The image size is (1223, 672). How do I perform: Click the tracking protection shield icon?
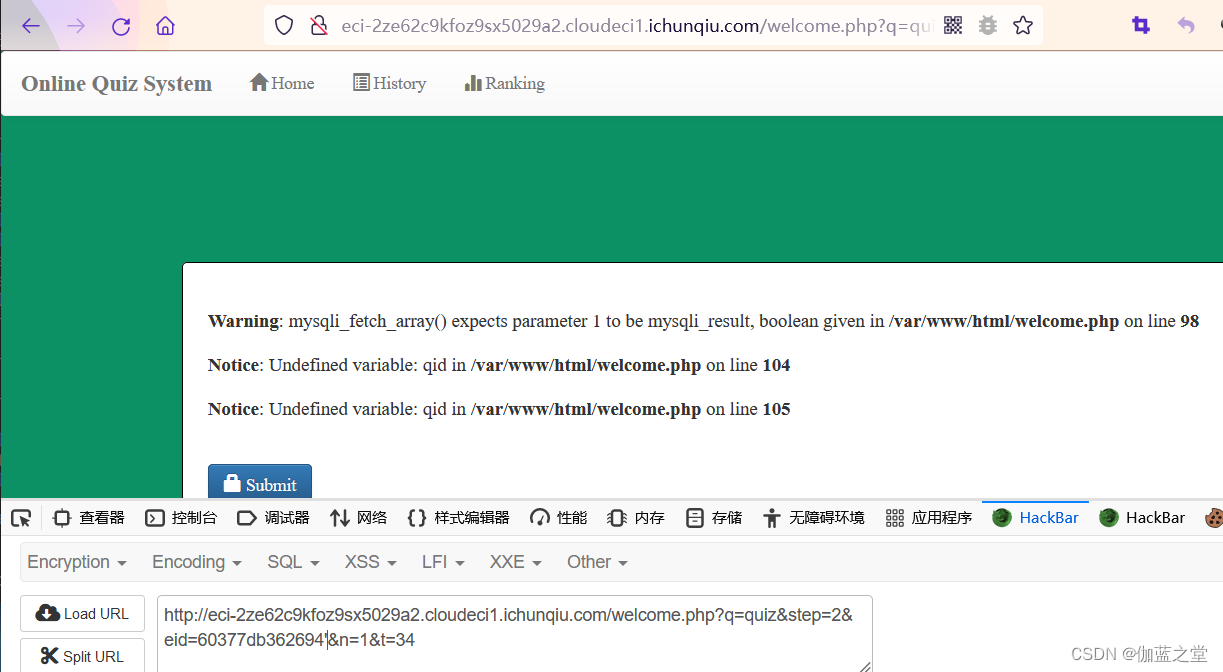point(283,25)
